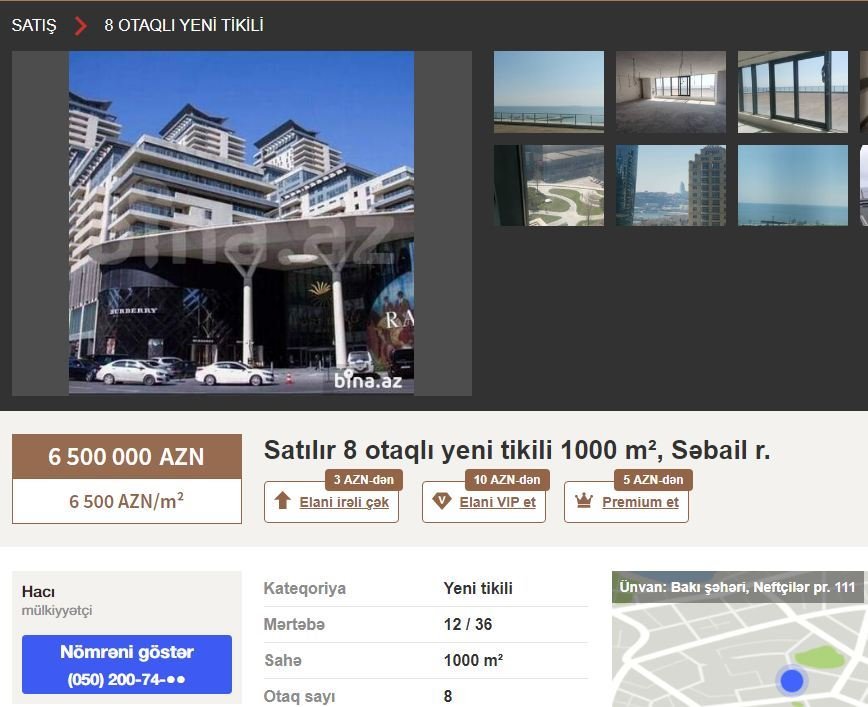Select the open sea horizon thumbnail
The image size is (868, 707).
(793, 185)
